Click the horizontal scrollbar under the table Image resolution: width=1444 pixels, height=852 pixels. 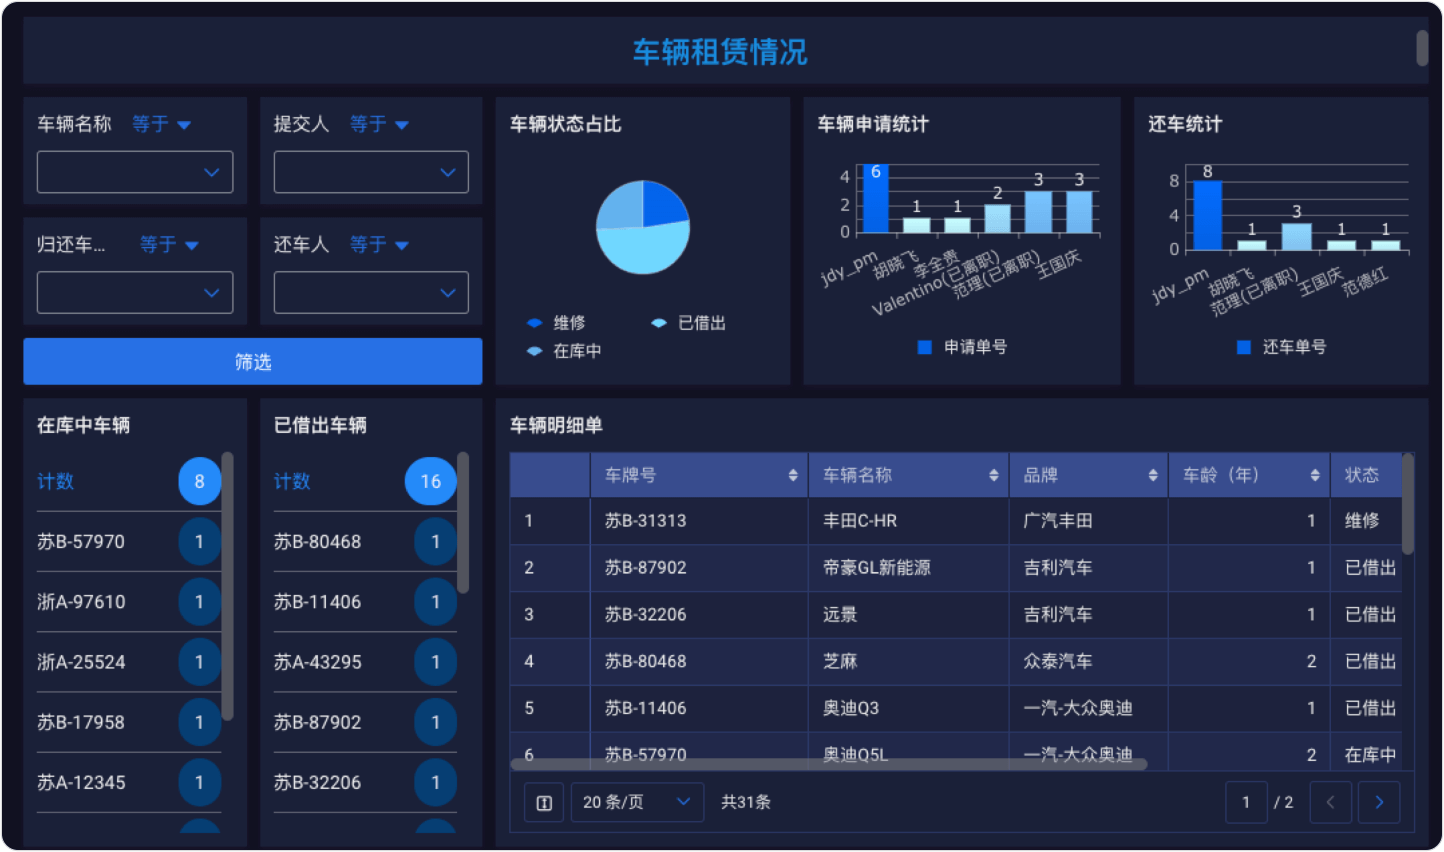pyautogui.click(x=828, y=764)
